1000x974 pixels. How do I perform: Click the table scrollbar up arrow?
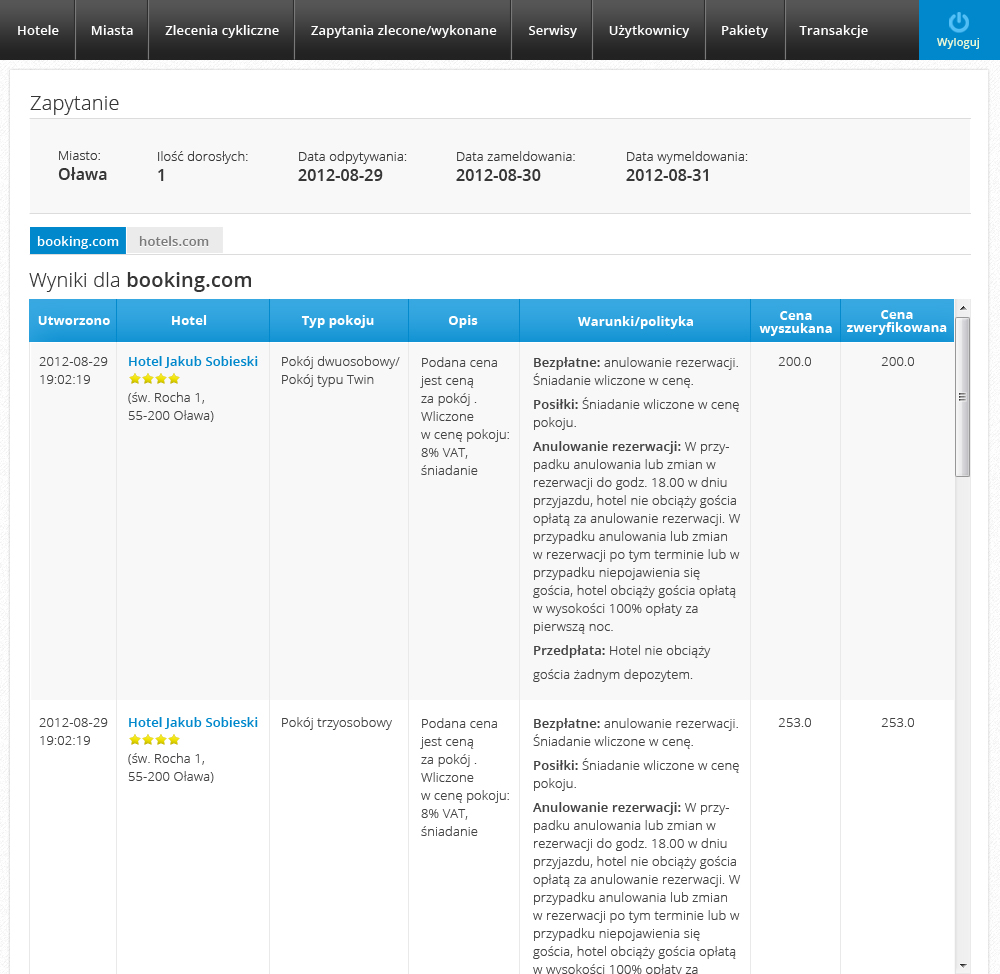[x=963, y=307]
